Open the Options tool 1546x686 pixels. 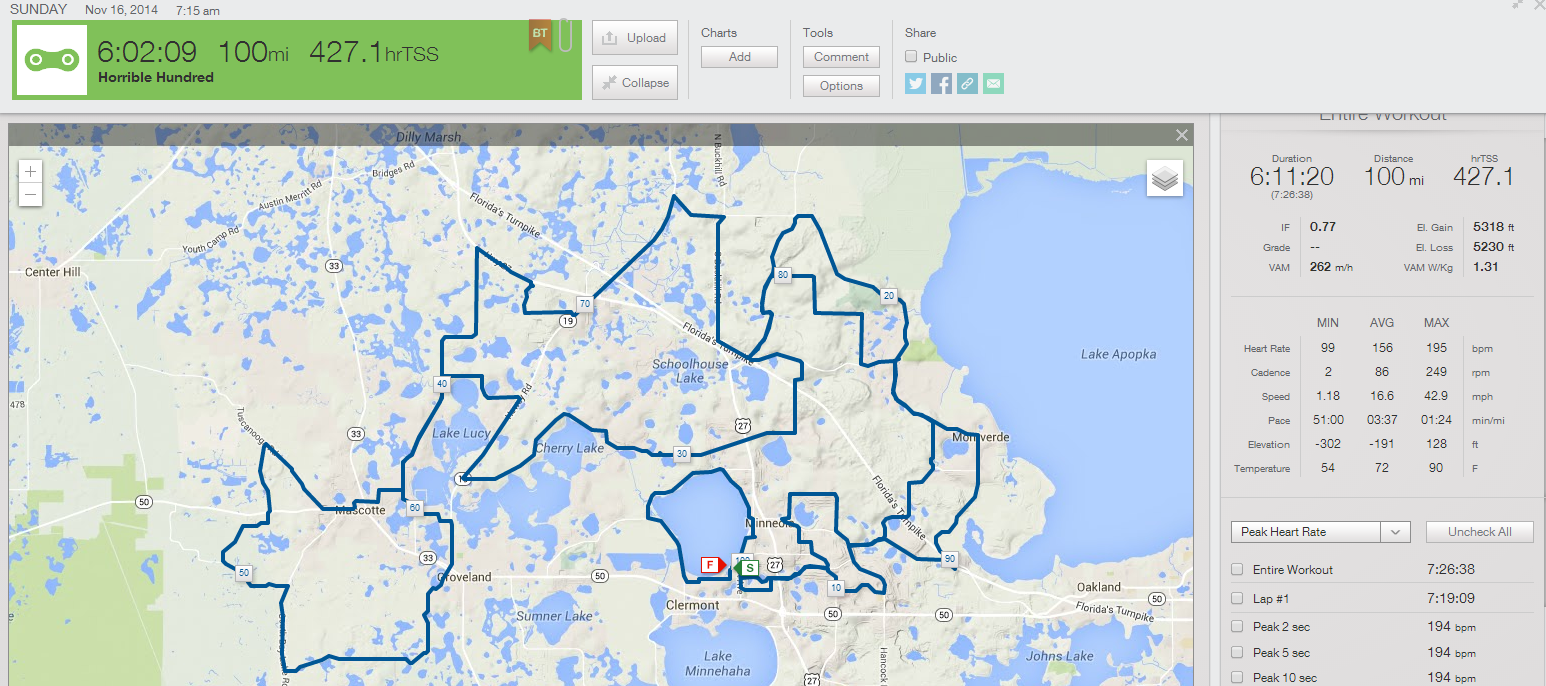[x=841, y=86]
